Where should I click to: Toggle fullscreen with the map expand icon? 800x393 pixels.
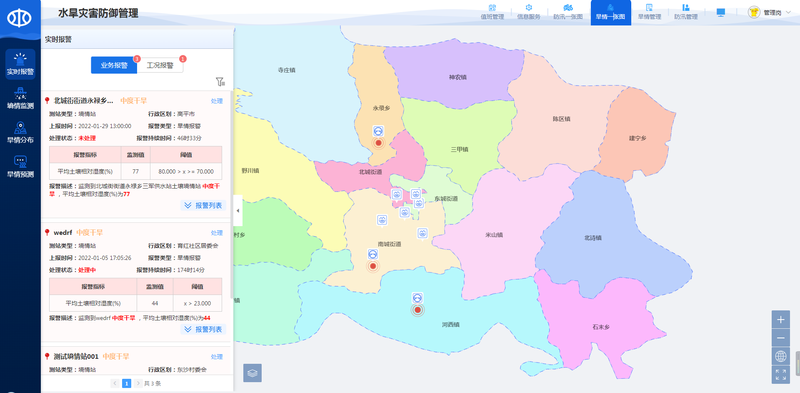(780, 375)
